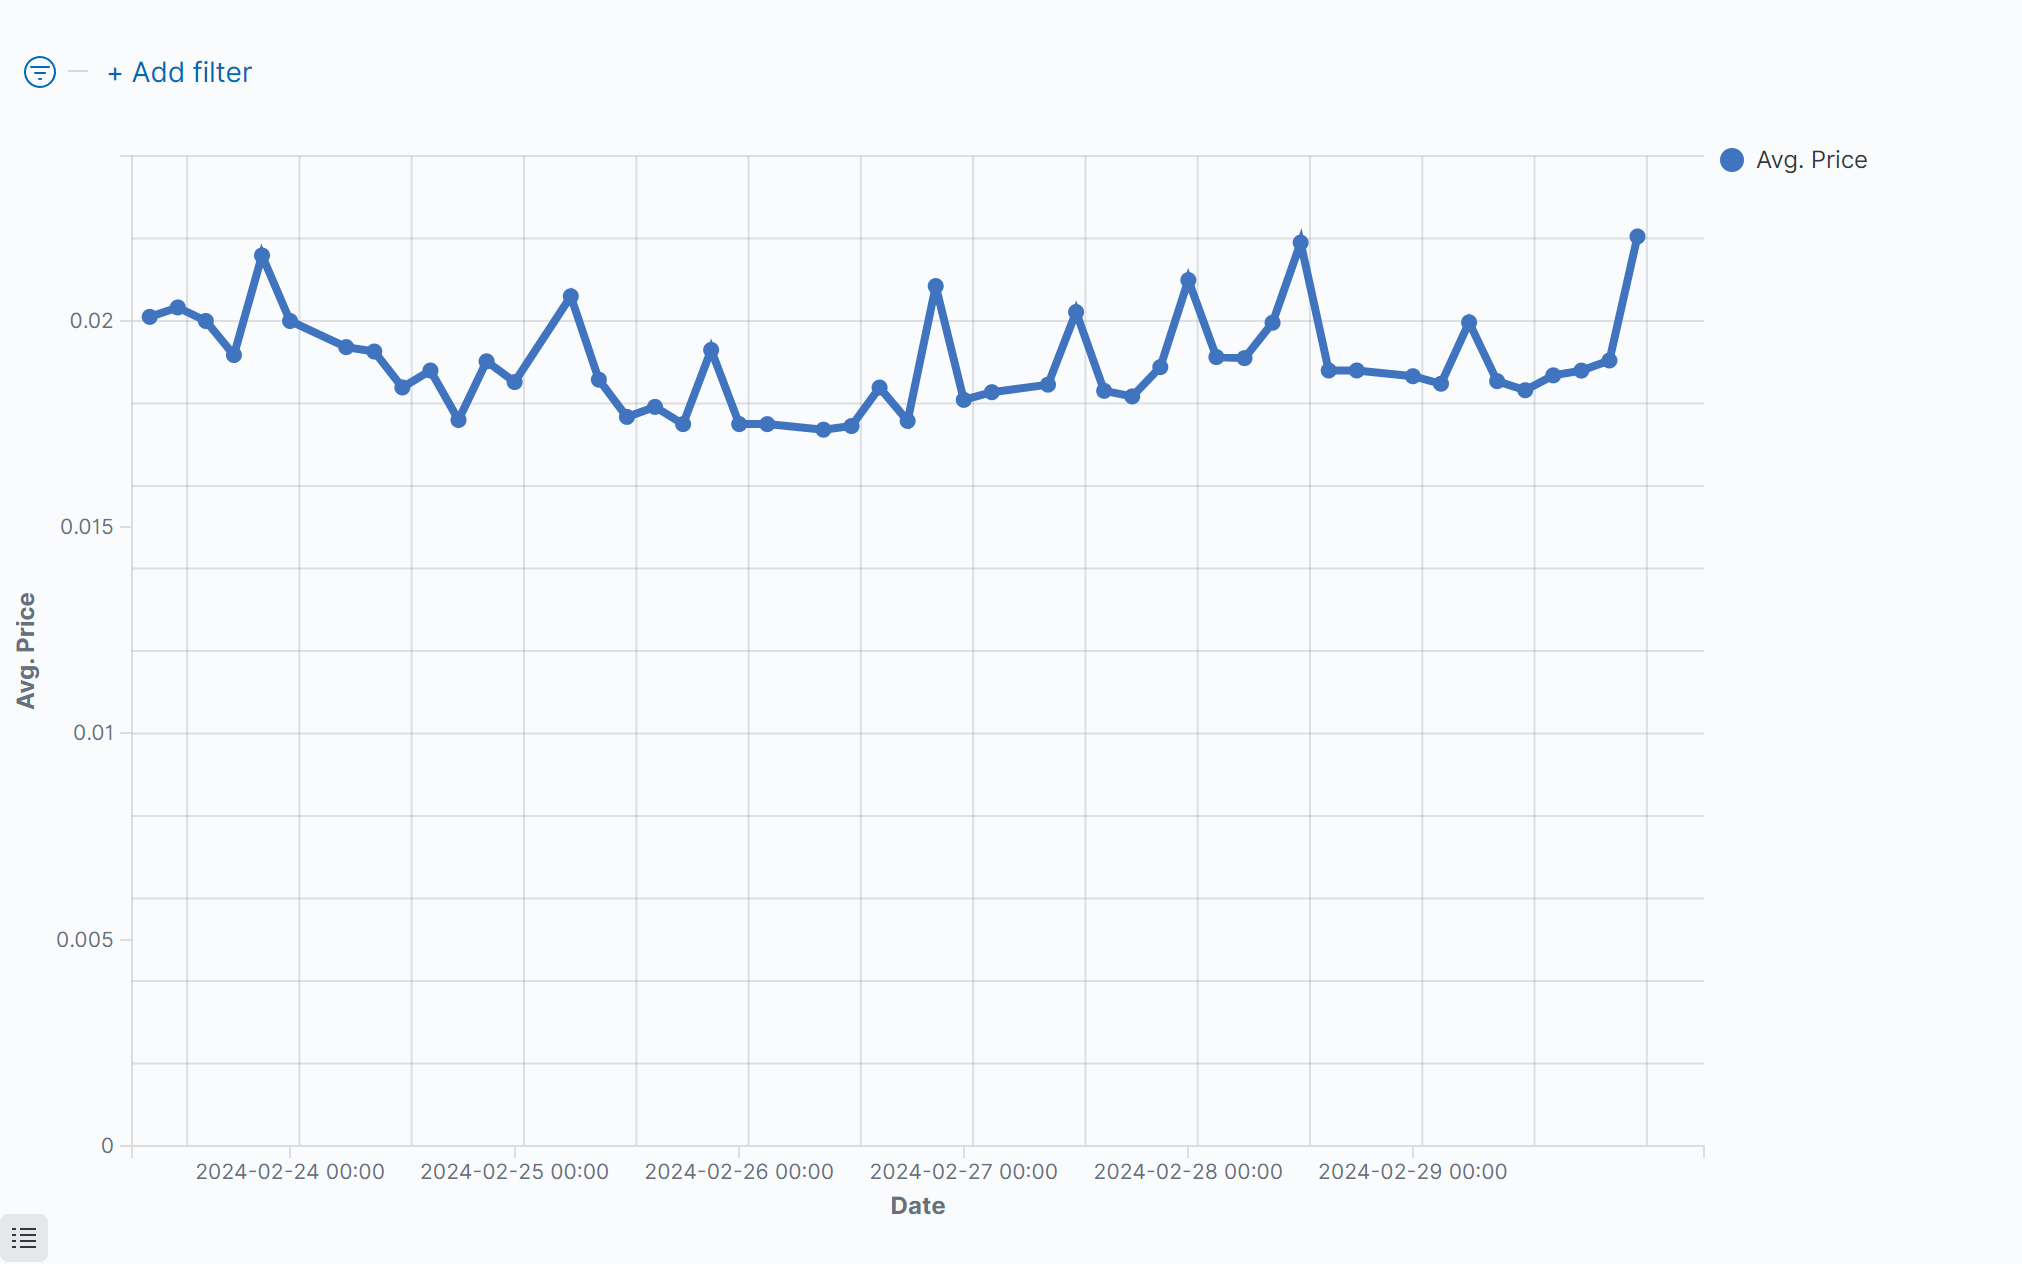2022x1264 pixels.
Task: Toggle the legend list icon at bottom-left
Action: pos(24,1238)
